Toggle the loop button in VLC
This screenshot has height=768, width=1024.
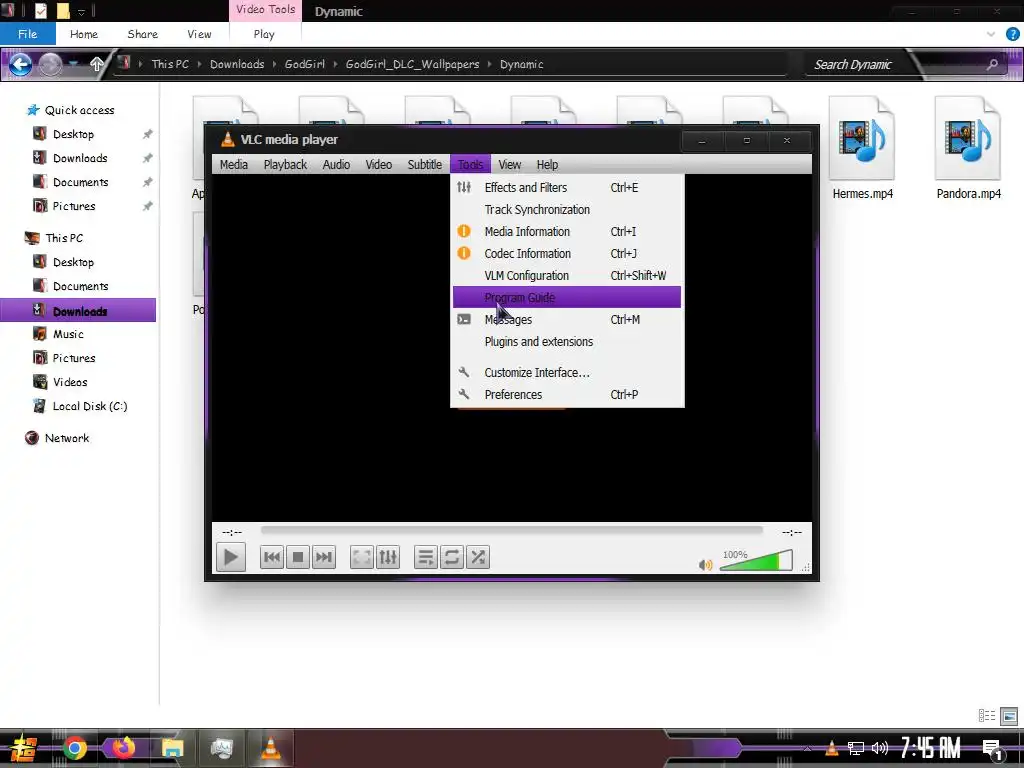(x=452, y=557)
